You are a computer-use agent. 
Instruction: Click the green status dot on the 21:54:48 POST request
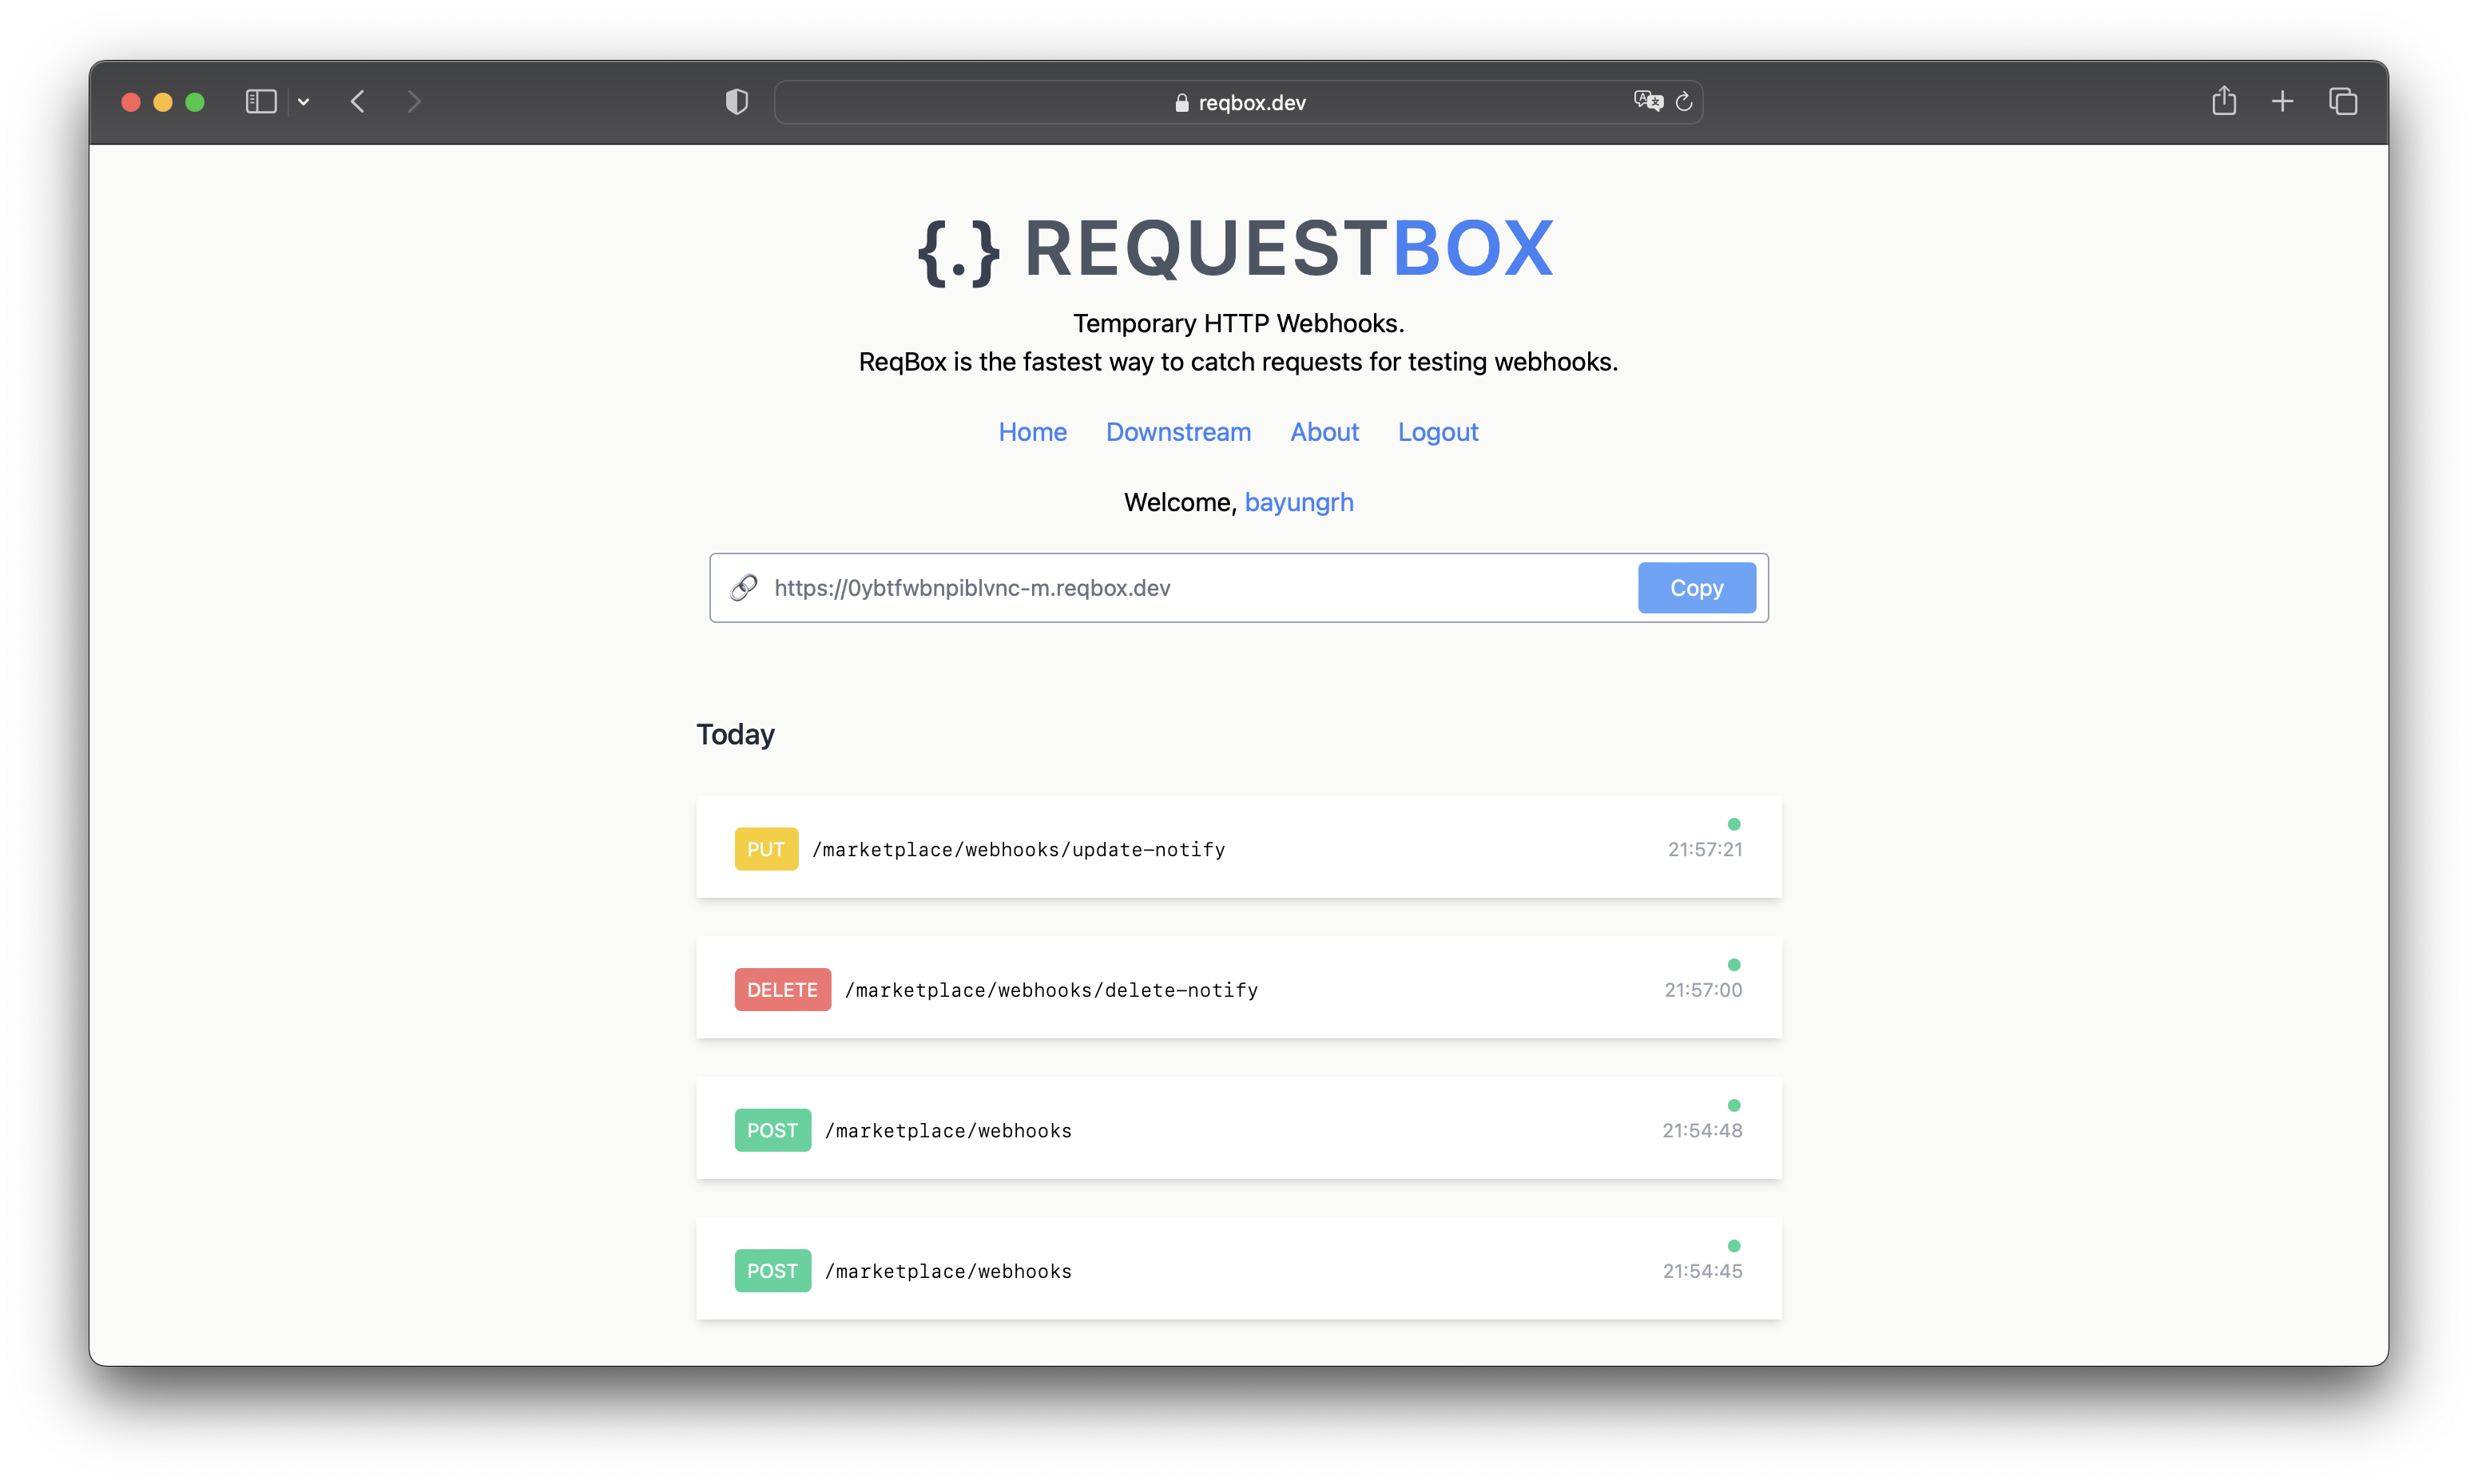[1734, 1105]
